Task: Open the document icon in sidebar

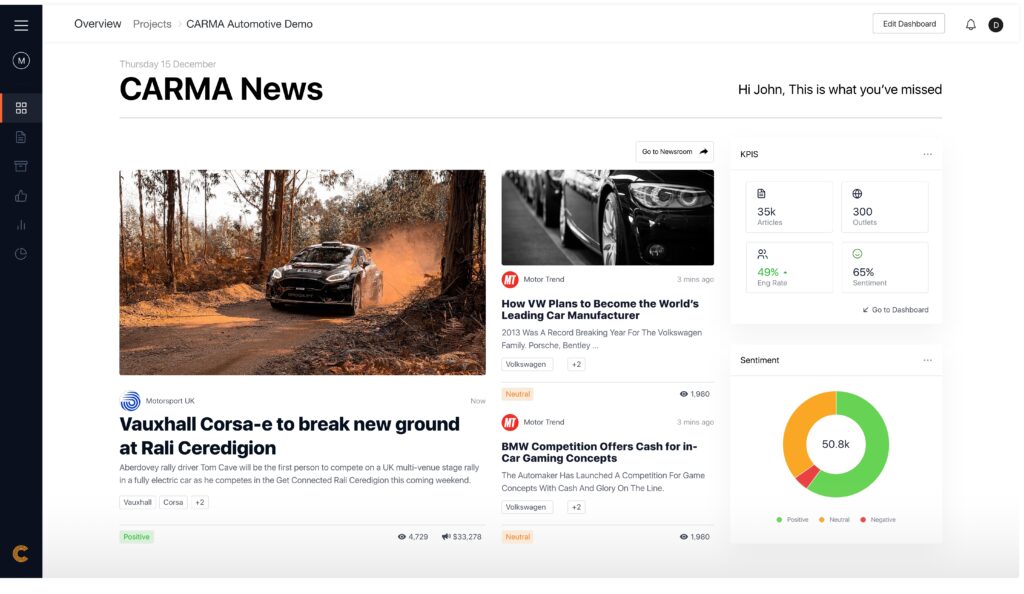Action: tap(21, 137)
